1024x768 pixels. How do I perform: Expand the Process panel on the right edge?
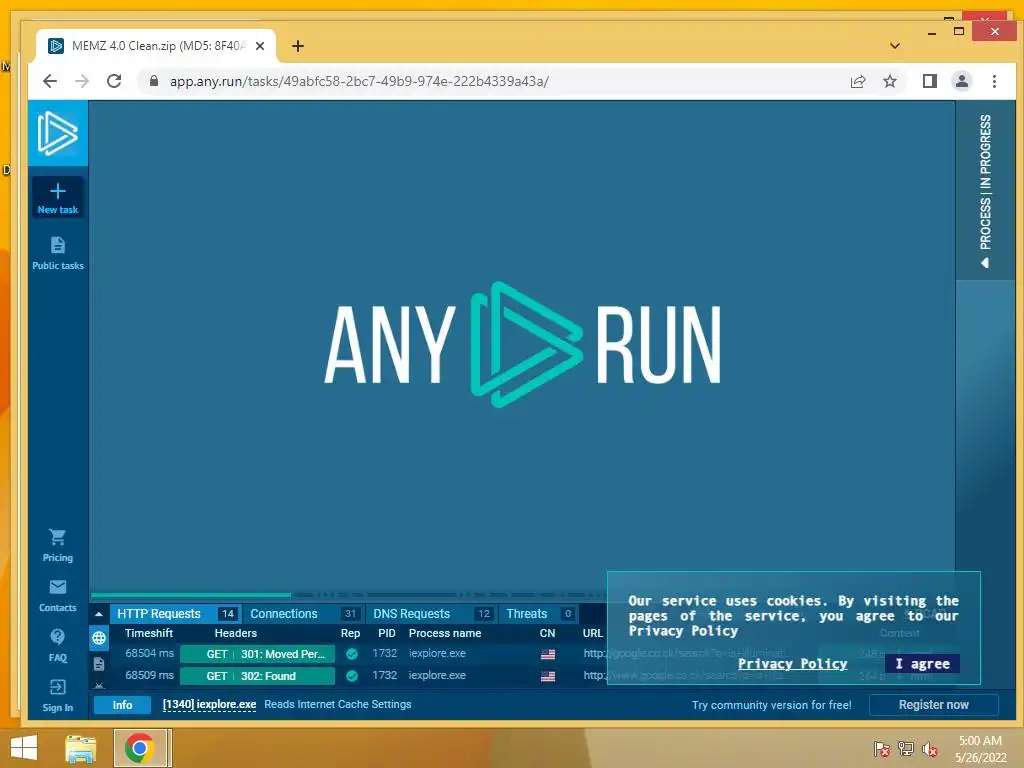tap(985, 191)
